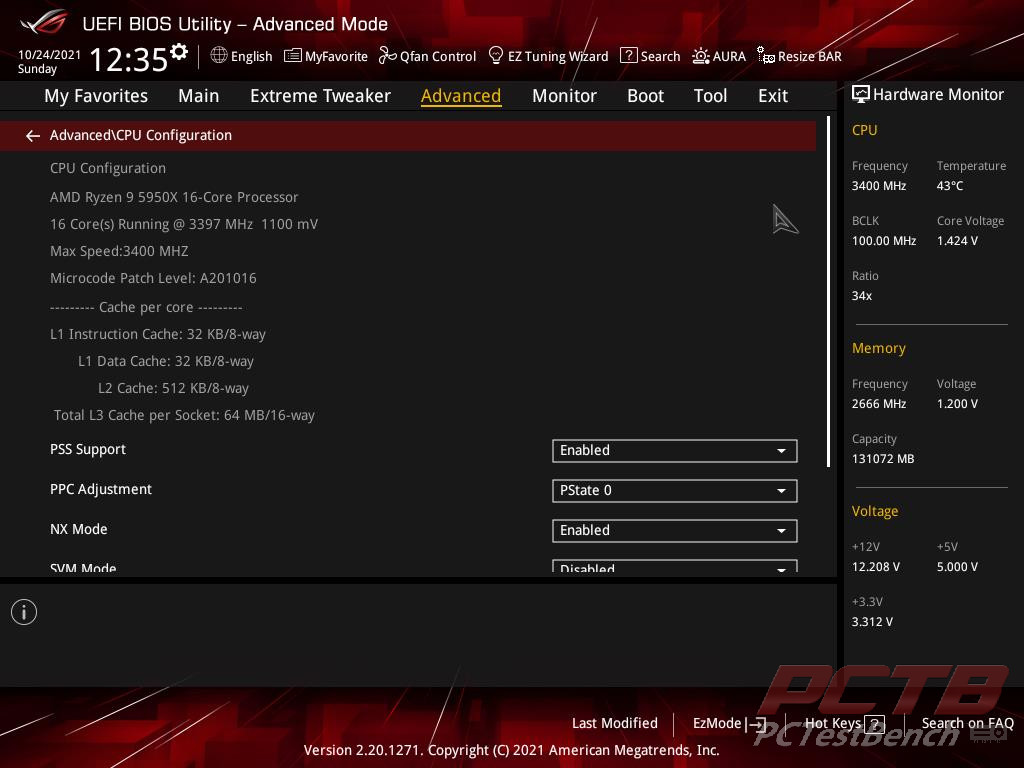The width and height of the screenshot is (1024, 768).
Task: Click CPU Ratio value 34x
Action: [861, 296]
